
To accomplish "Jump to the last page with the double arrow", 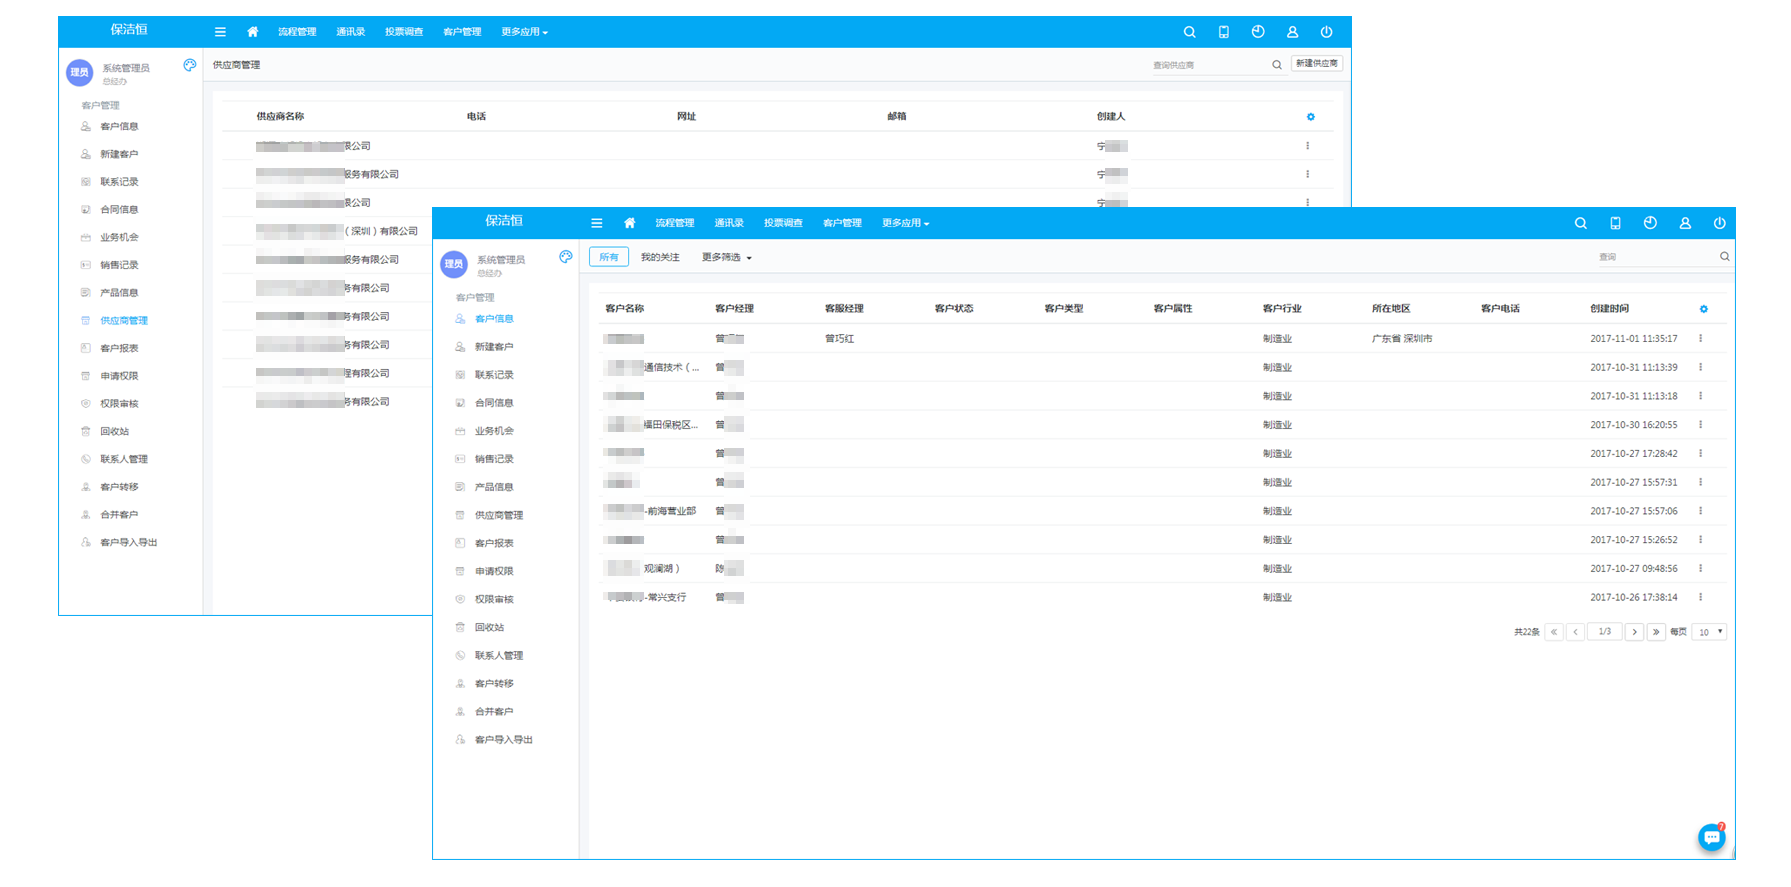I will click(x=1656, y=632).
